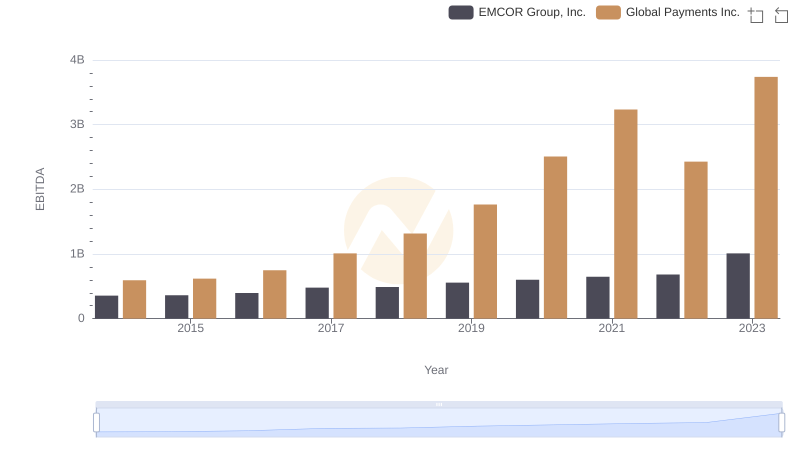Click the x-axis label 2021
Viewport: 800px width, 461px height.
pyautogui.click(x=611, y=328)
